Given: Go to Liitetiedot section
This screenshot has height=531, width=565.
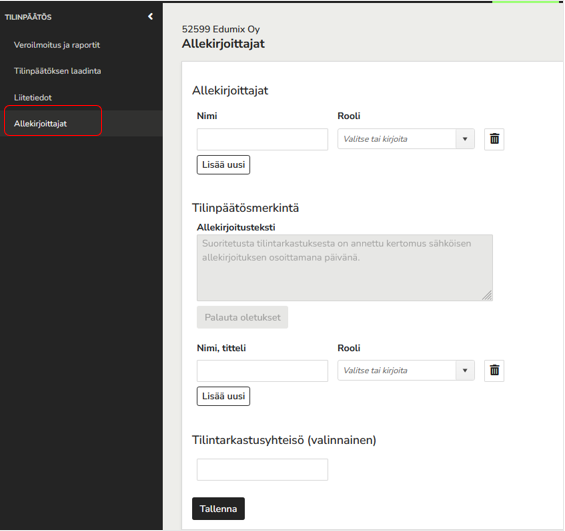Looking at the screenshot, I should coord(33,98).
